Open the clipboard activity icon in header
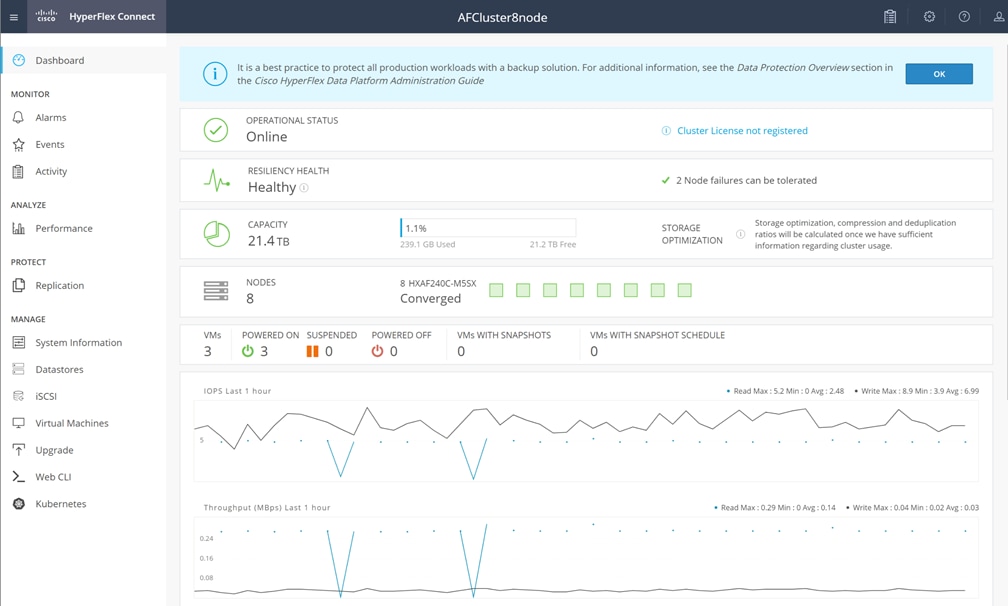This screenshot has width=1008, height=606. (890, 17)
